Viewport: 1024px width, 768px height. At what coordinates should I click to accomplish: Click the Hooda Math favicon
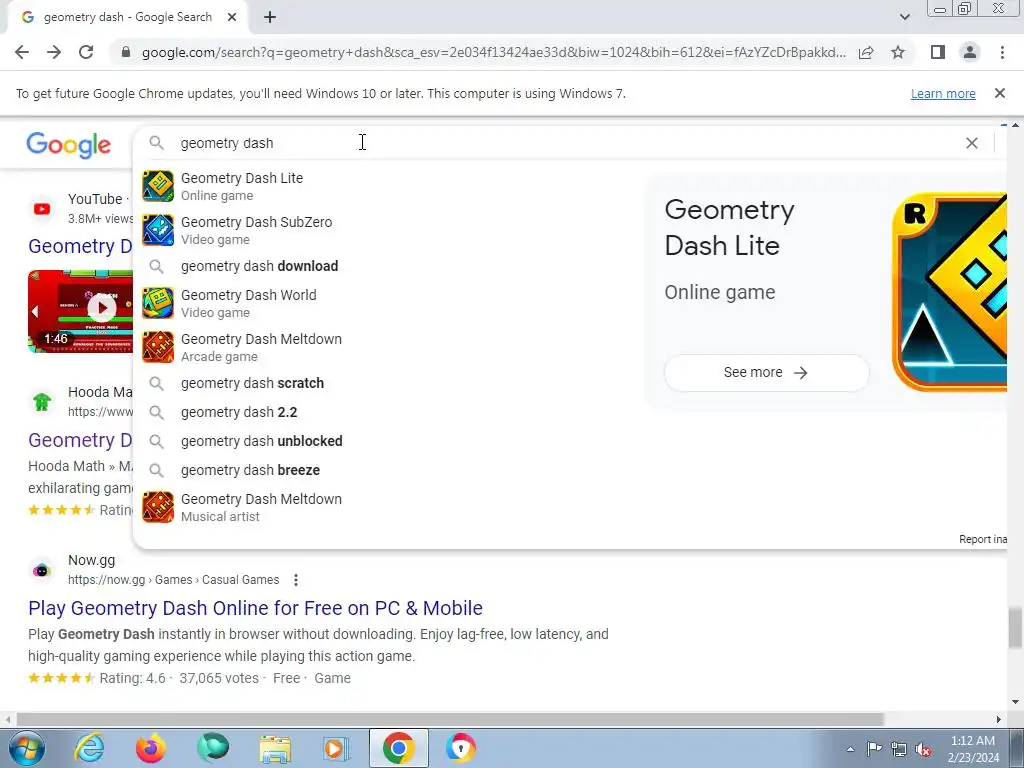click(x=42, y=402)
